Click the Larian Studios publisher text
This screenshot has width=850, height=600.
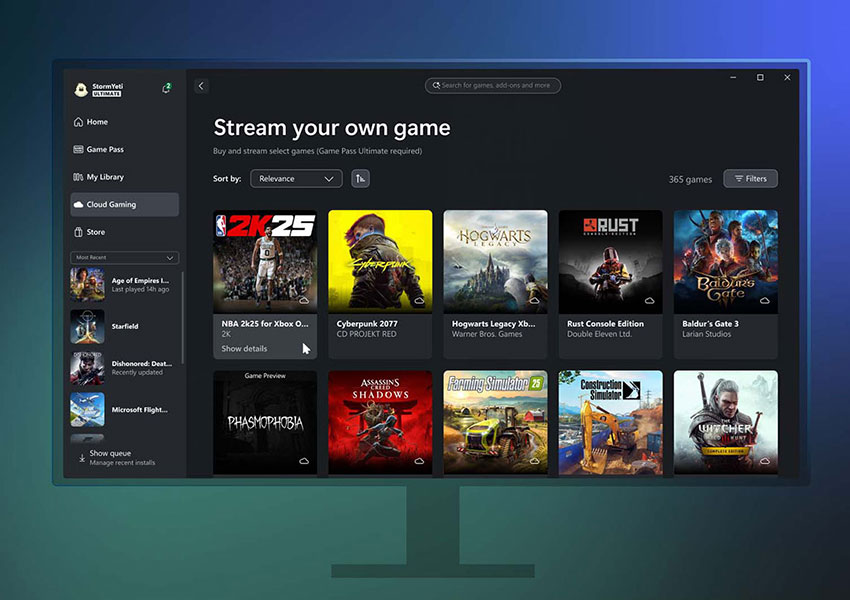pyautogui.click(x=706, y=334)
